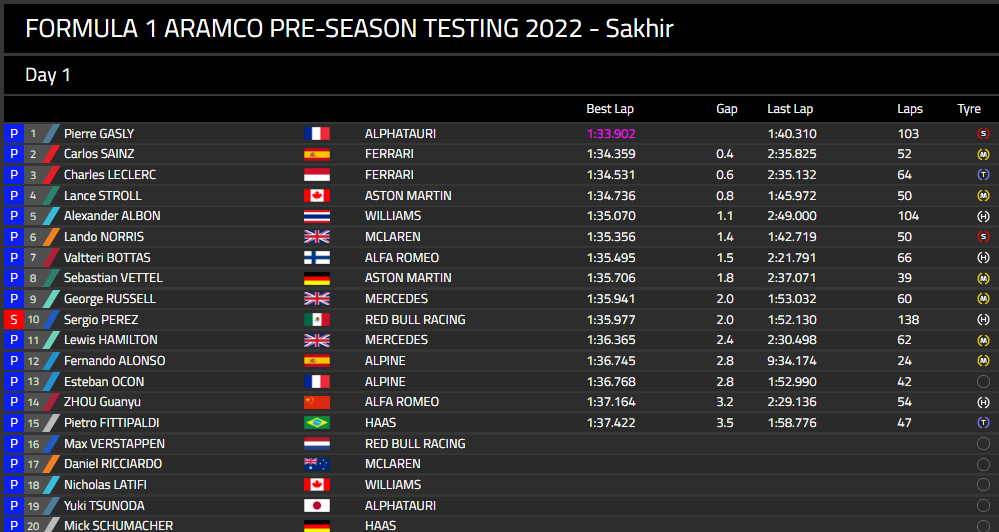Select the Tyre column header
The width and height of the screenshot is (999, 532).
[969, 109]
